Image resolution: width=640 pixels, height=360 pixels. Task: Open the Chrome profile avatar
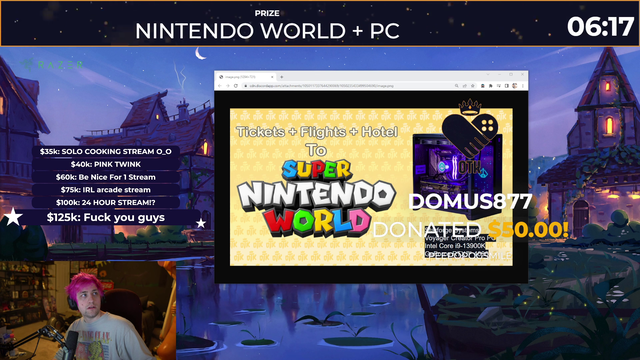[515, 86]
